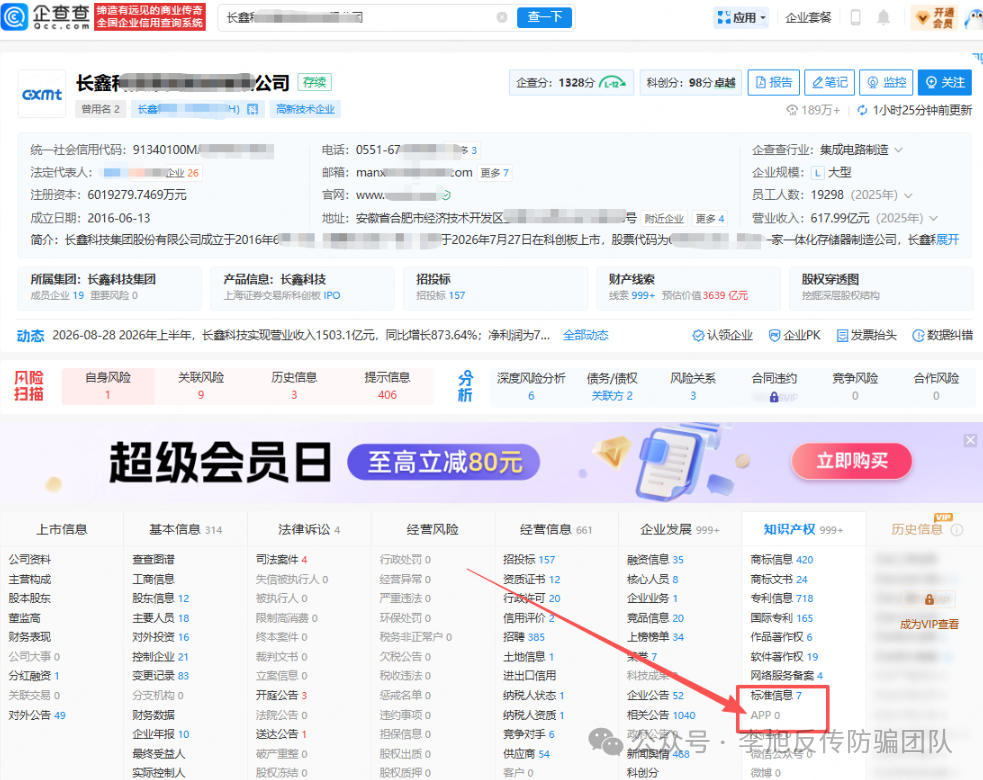Click the Qichacha logo icon
The height and width of the screenshot is (780, 983).
pyautogui.click(x=14, y=17)
